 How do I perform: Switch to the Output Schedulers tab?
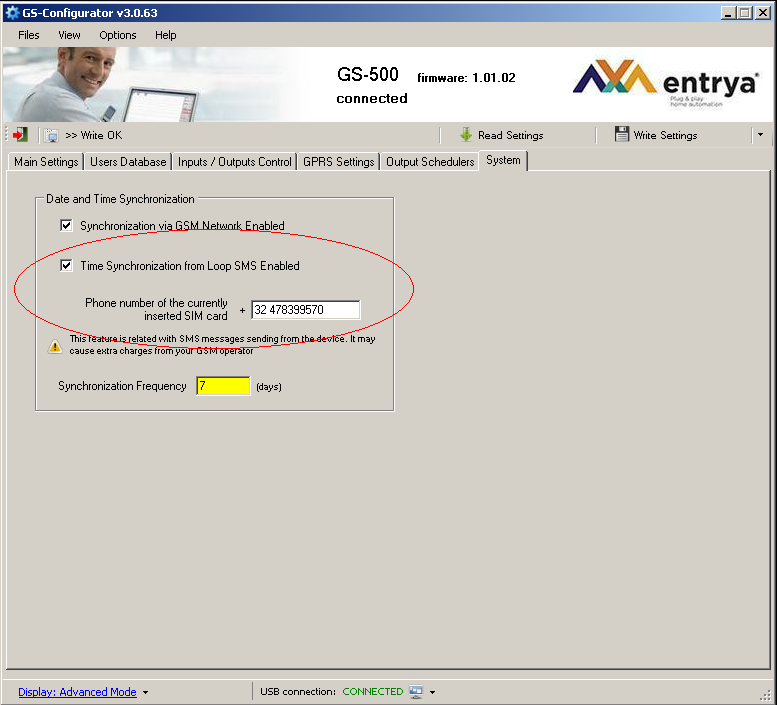[430, 162]
